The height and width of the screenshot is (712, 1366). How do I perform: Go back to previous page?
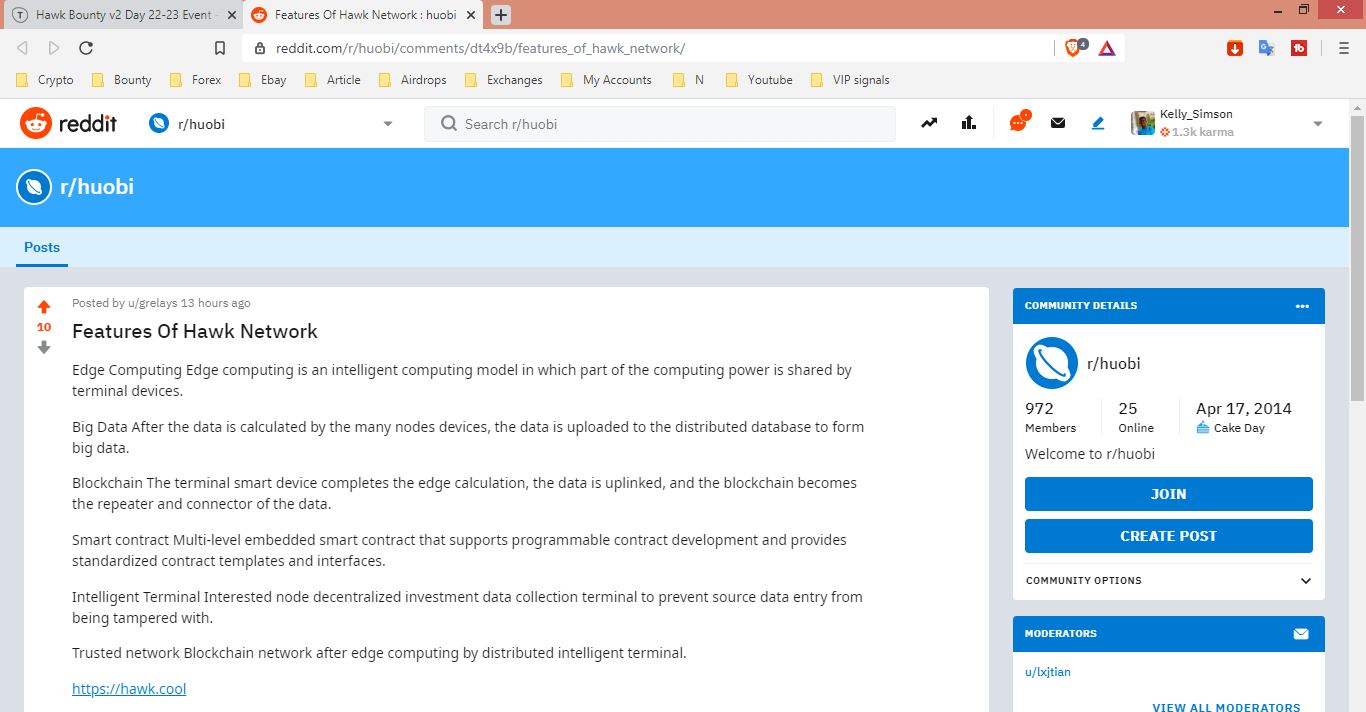click(23, 48)
